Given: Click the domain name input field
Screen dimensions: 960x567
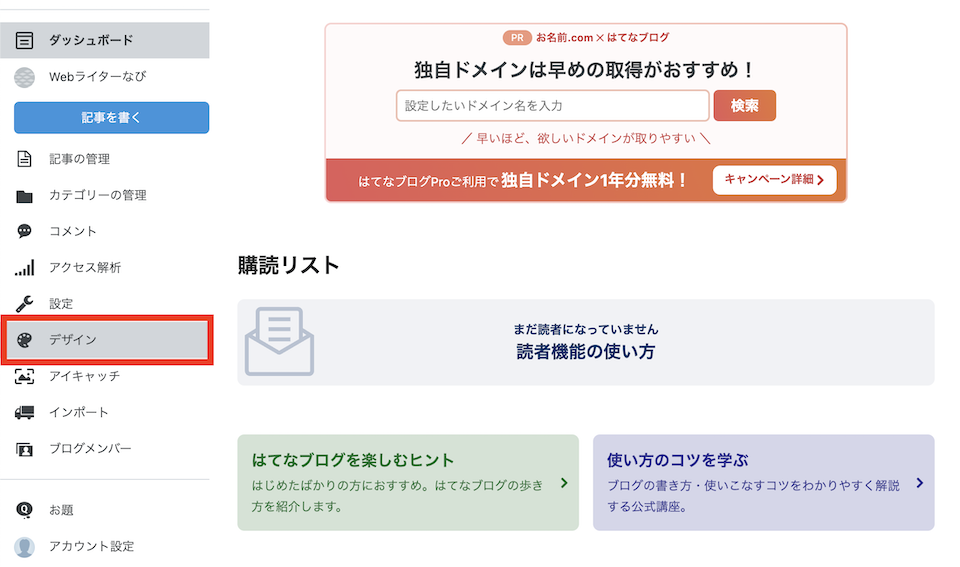Looking at the screenshot, I should (x=552, y=106).
